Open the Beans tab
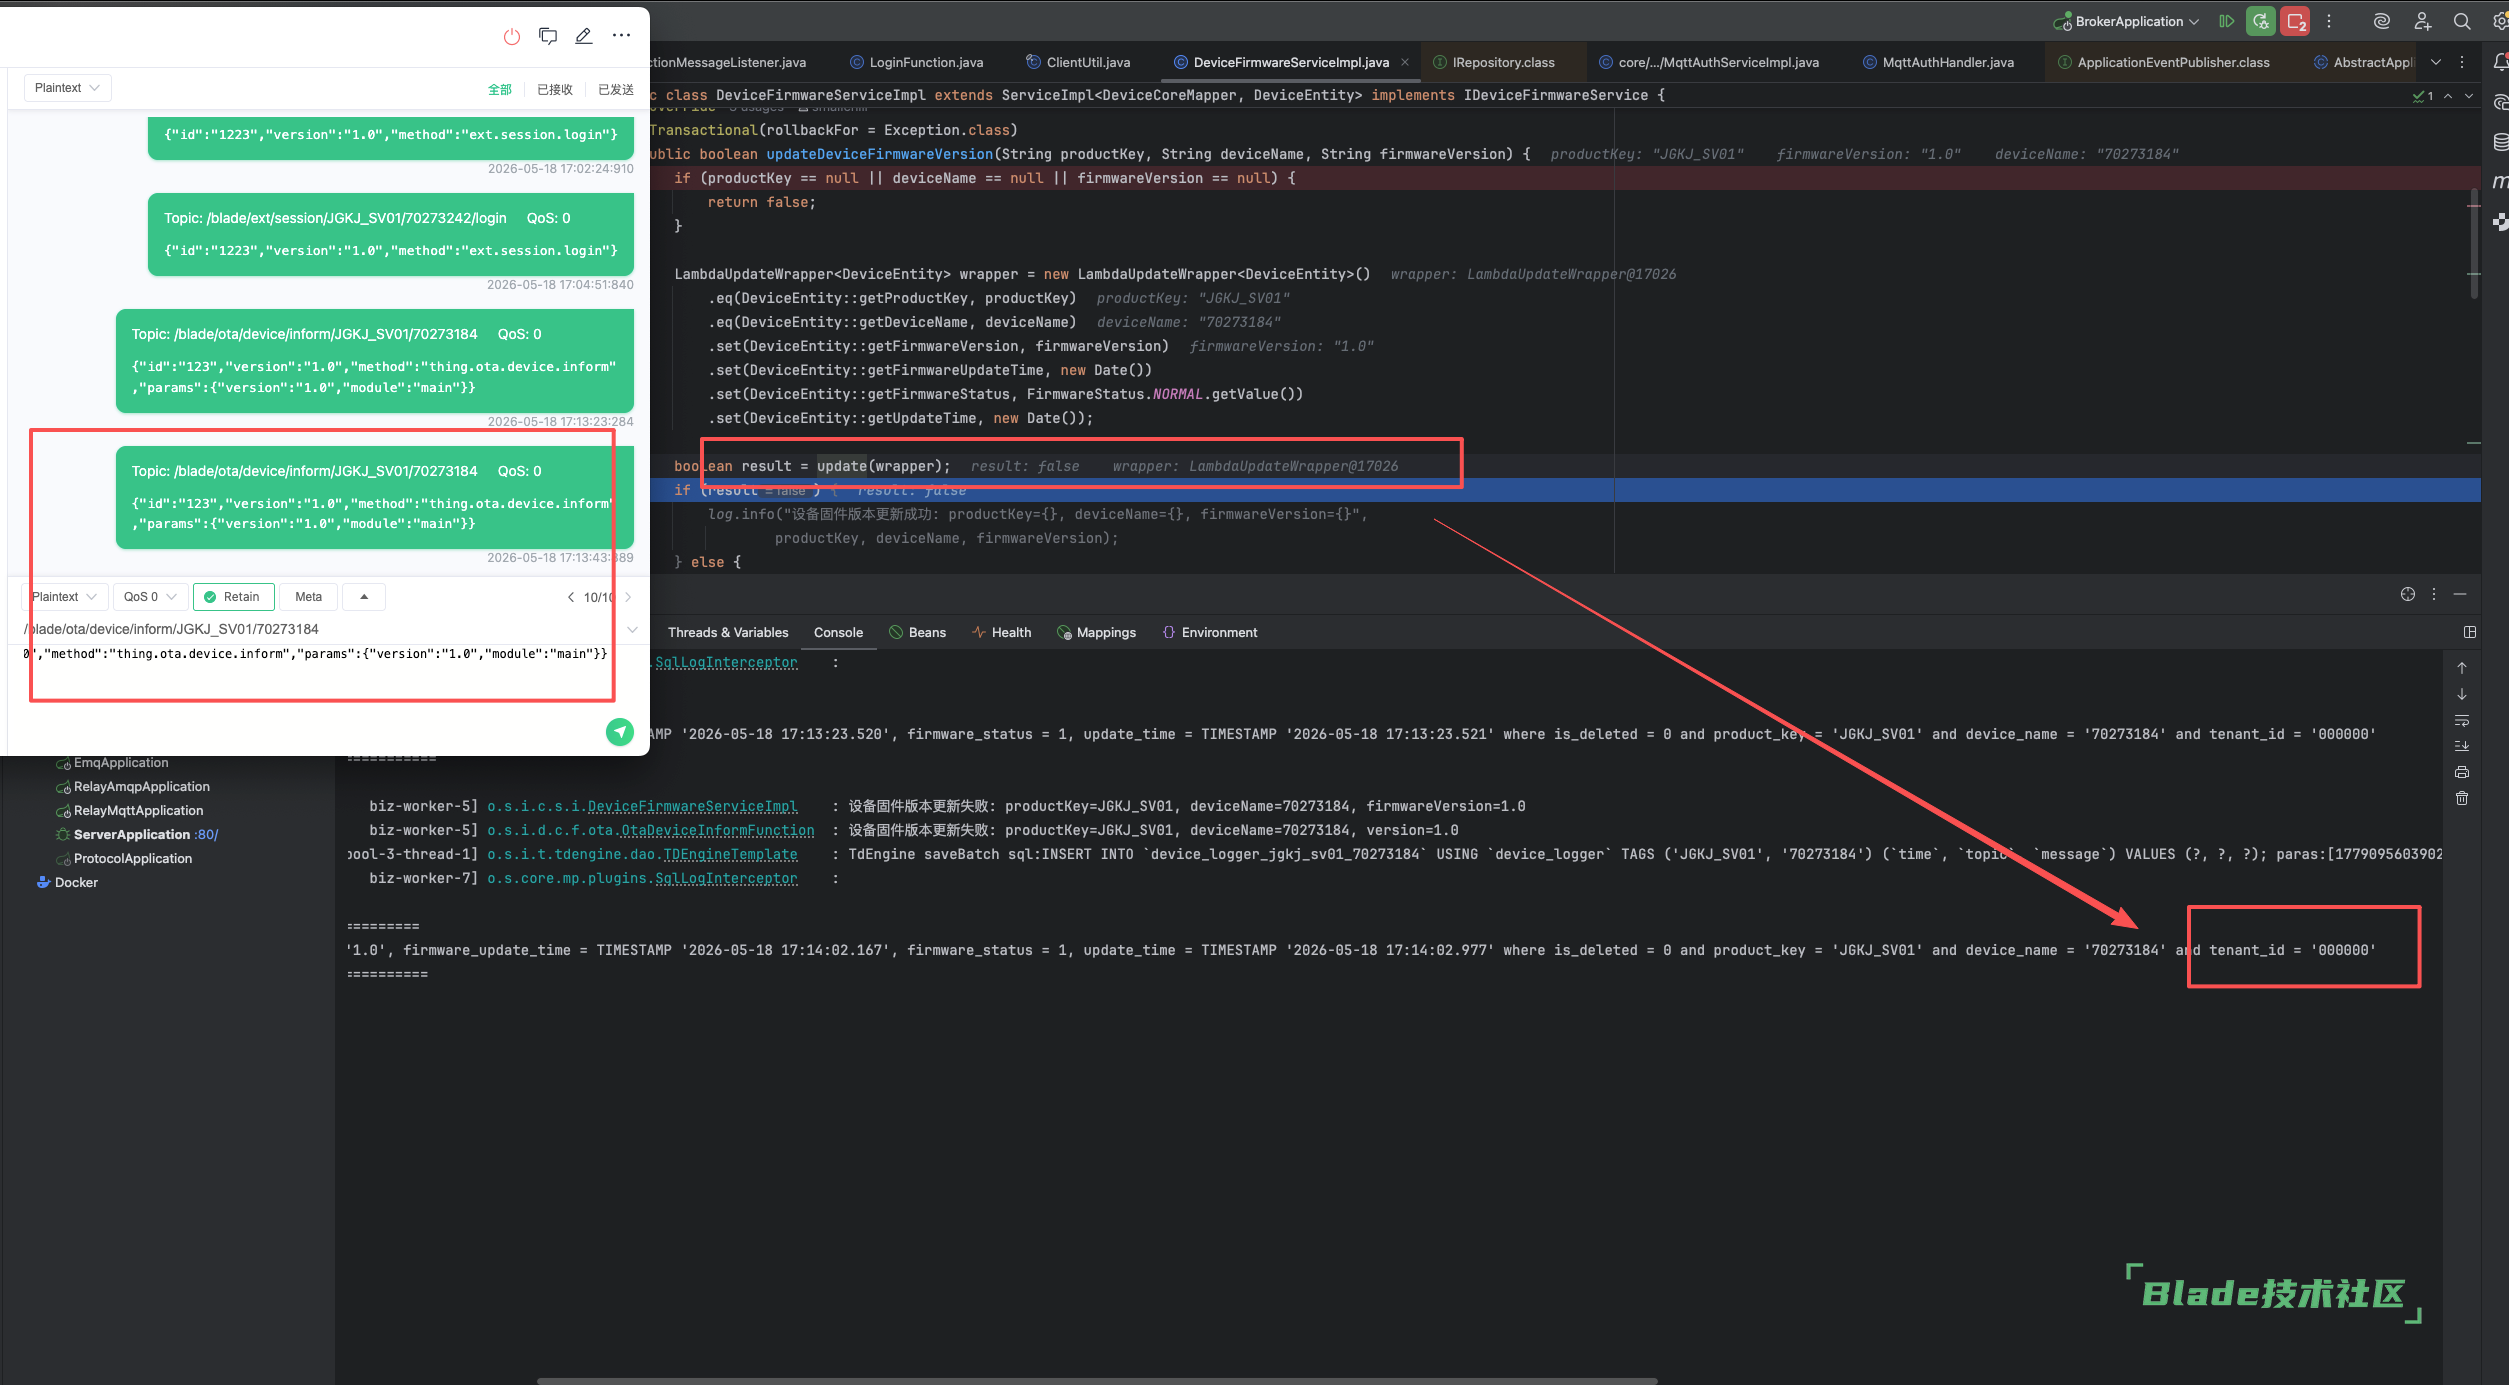The width and height of the screenshot is (2509, 1385). 918,632
